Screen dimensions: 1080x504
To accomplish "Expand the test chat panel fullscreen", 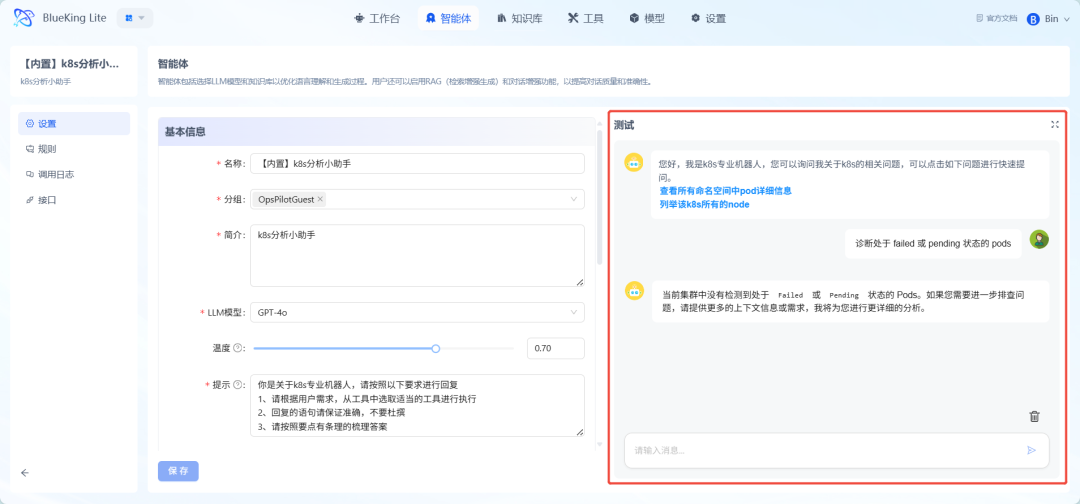I will (x=1054, y=125).
